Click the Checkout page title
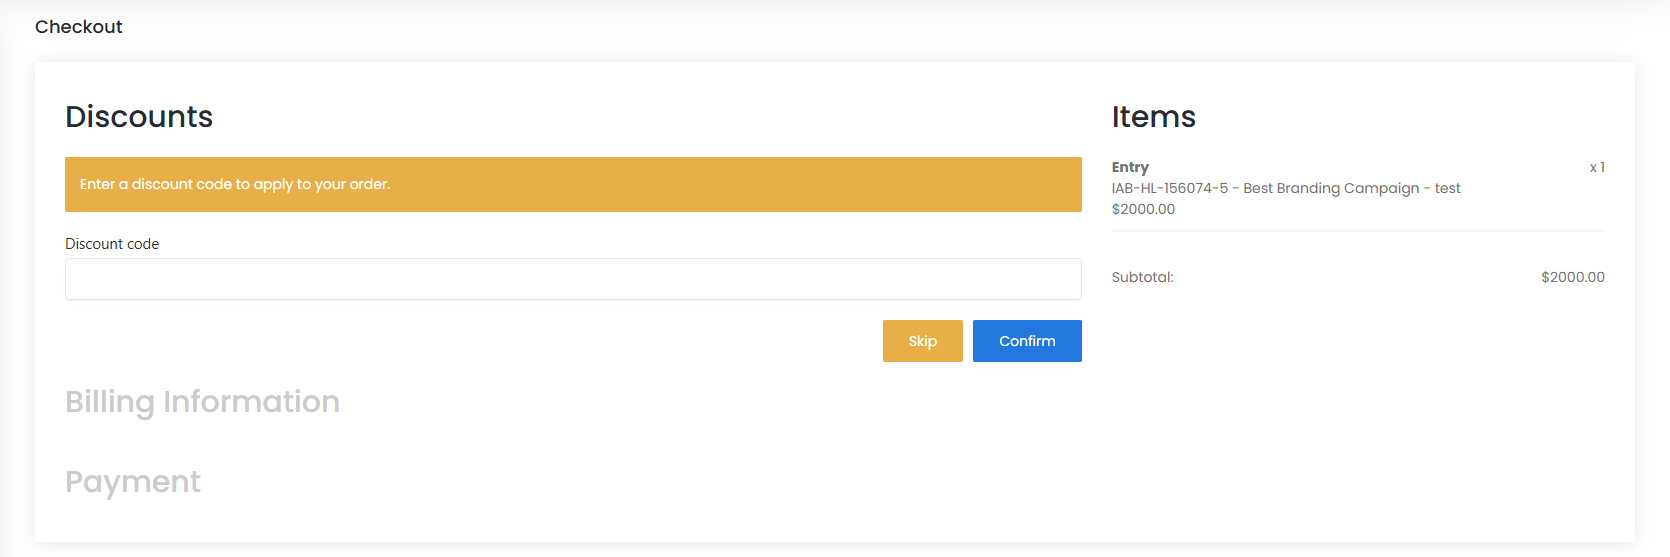The height and width of the screenshot is (557, 1670). pyautogui.click(x=78, y=27)
